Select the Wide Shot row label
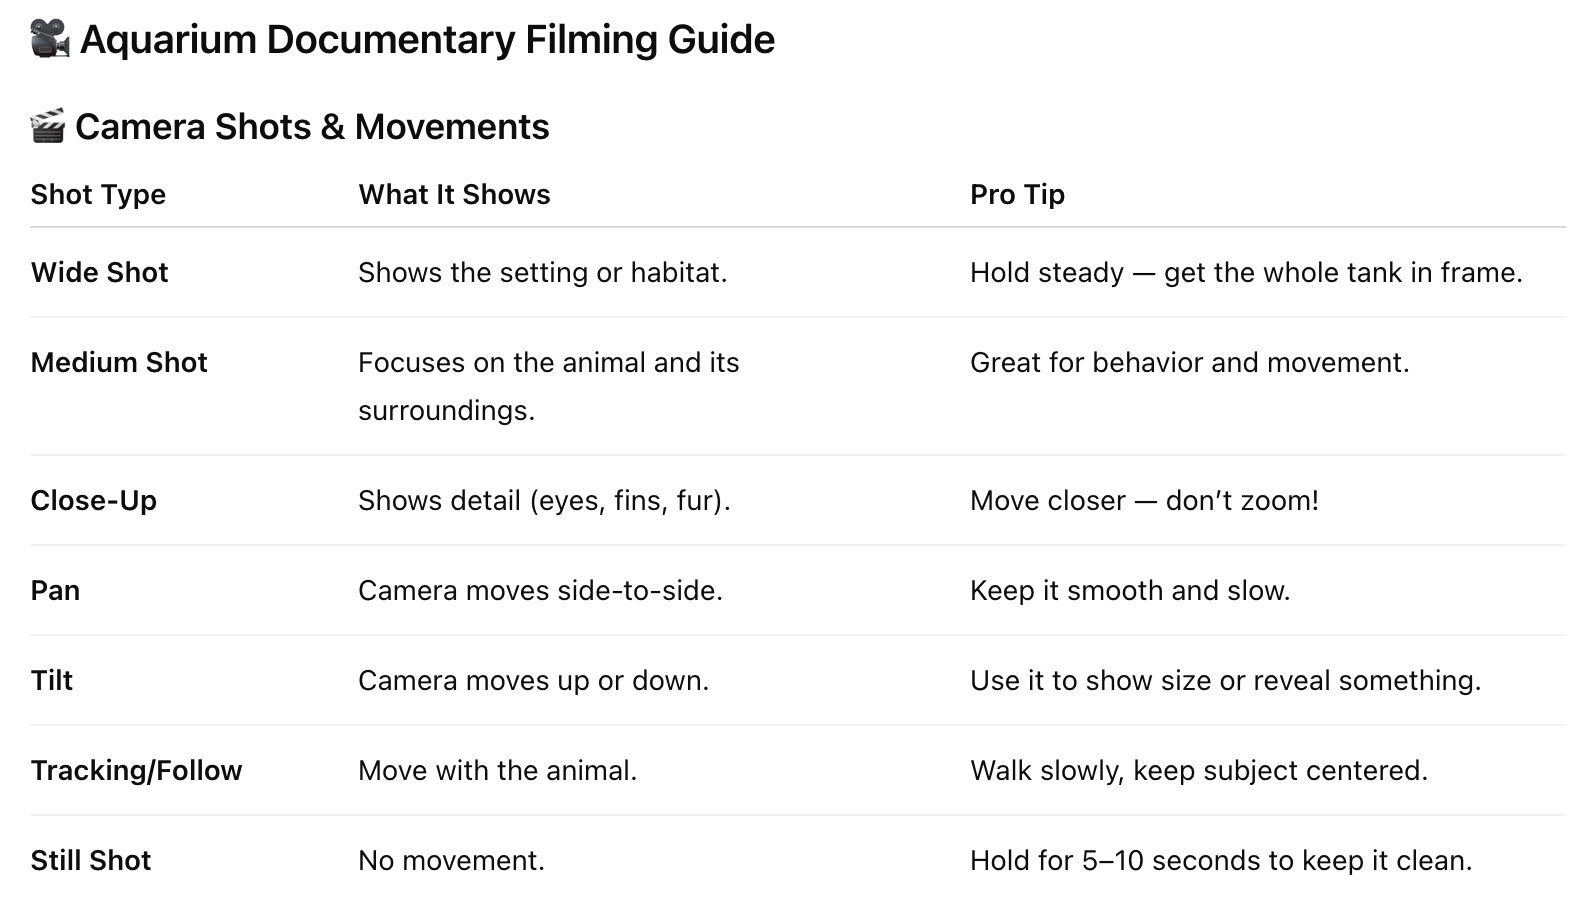Image resolution: width=1580 pixels, height=912 pixels. [x=99, y=272]
